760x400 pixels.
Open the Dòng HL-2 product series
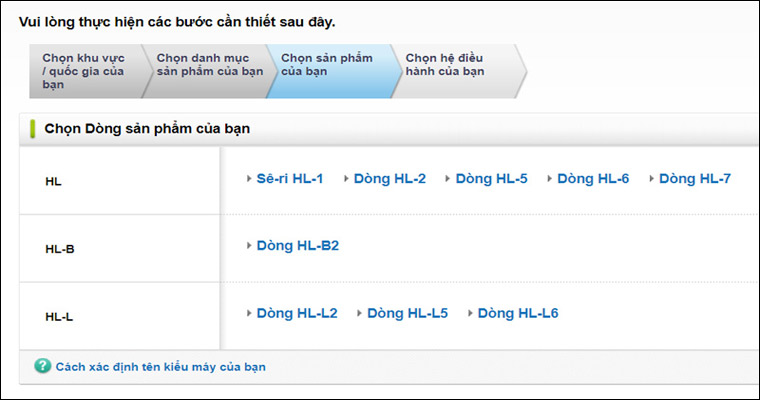pos(390,179)
